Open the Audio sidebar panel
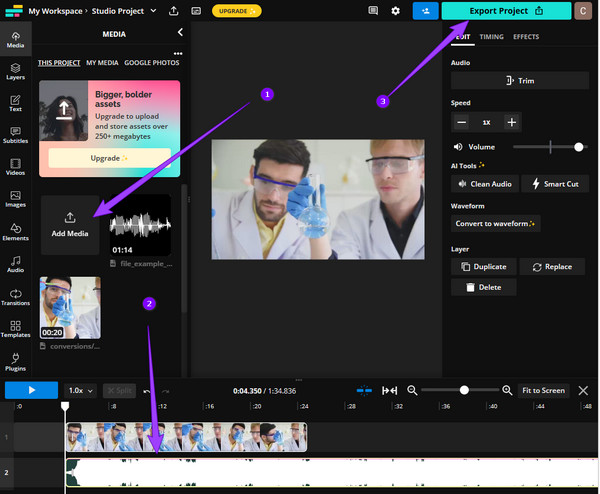Viewport: 600px width, 494px height. click(15, 264)
